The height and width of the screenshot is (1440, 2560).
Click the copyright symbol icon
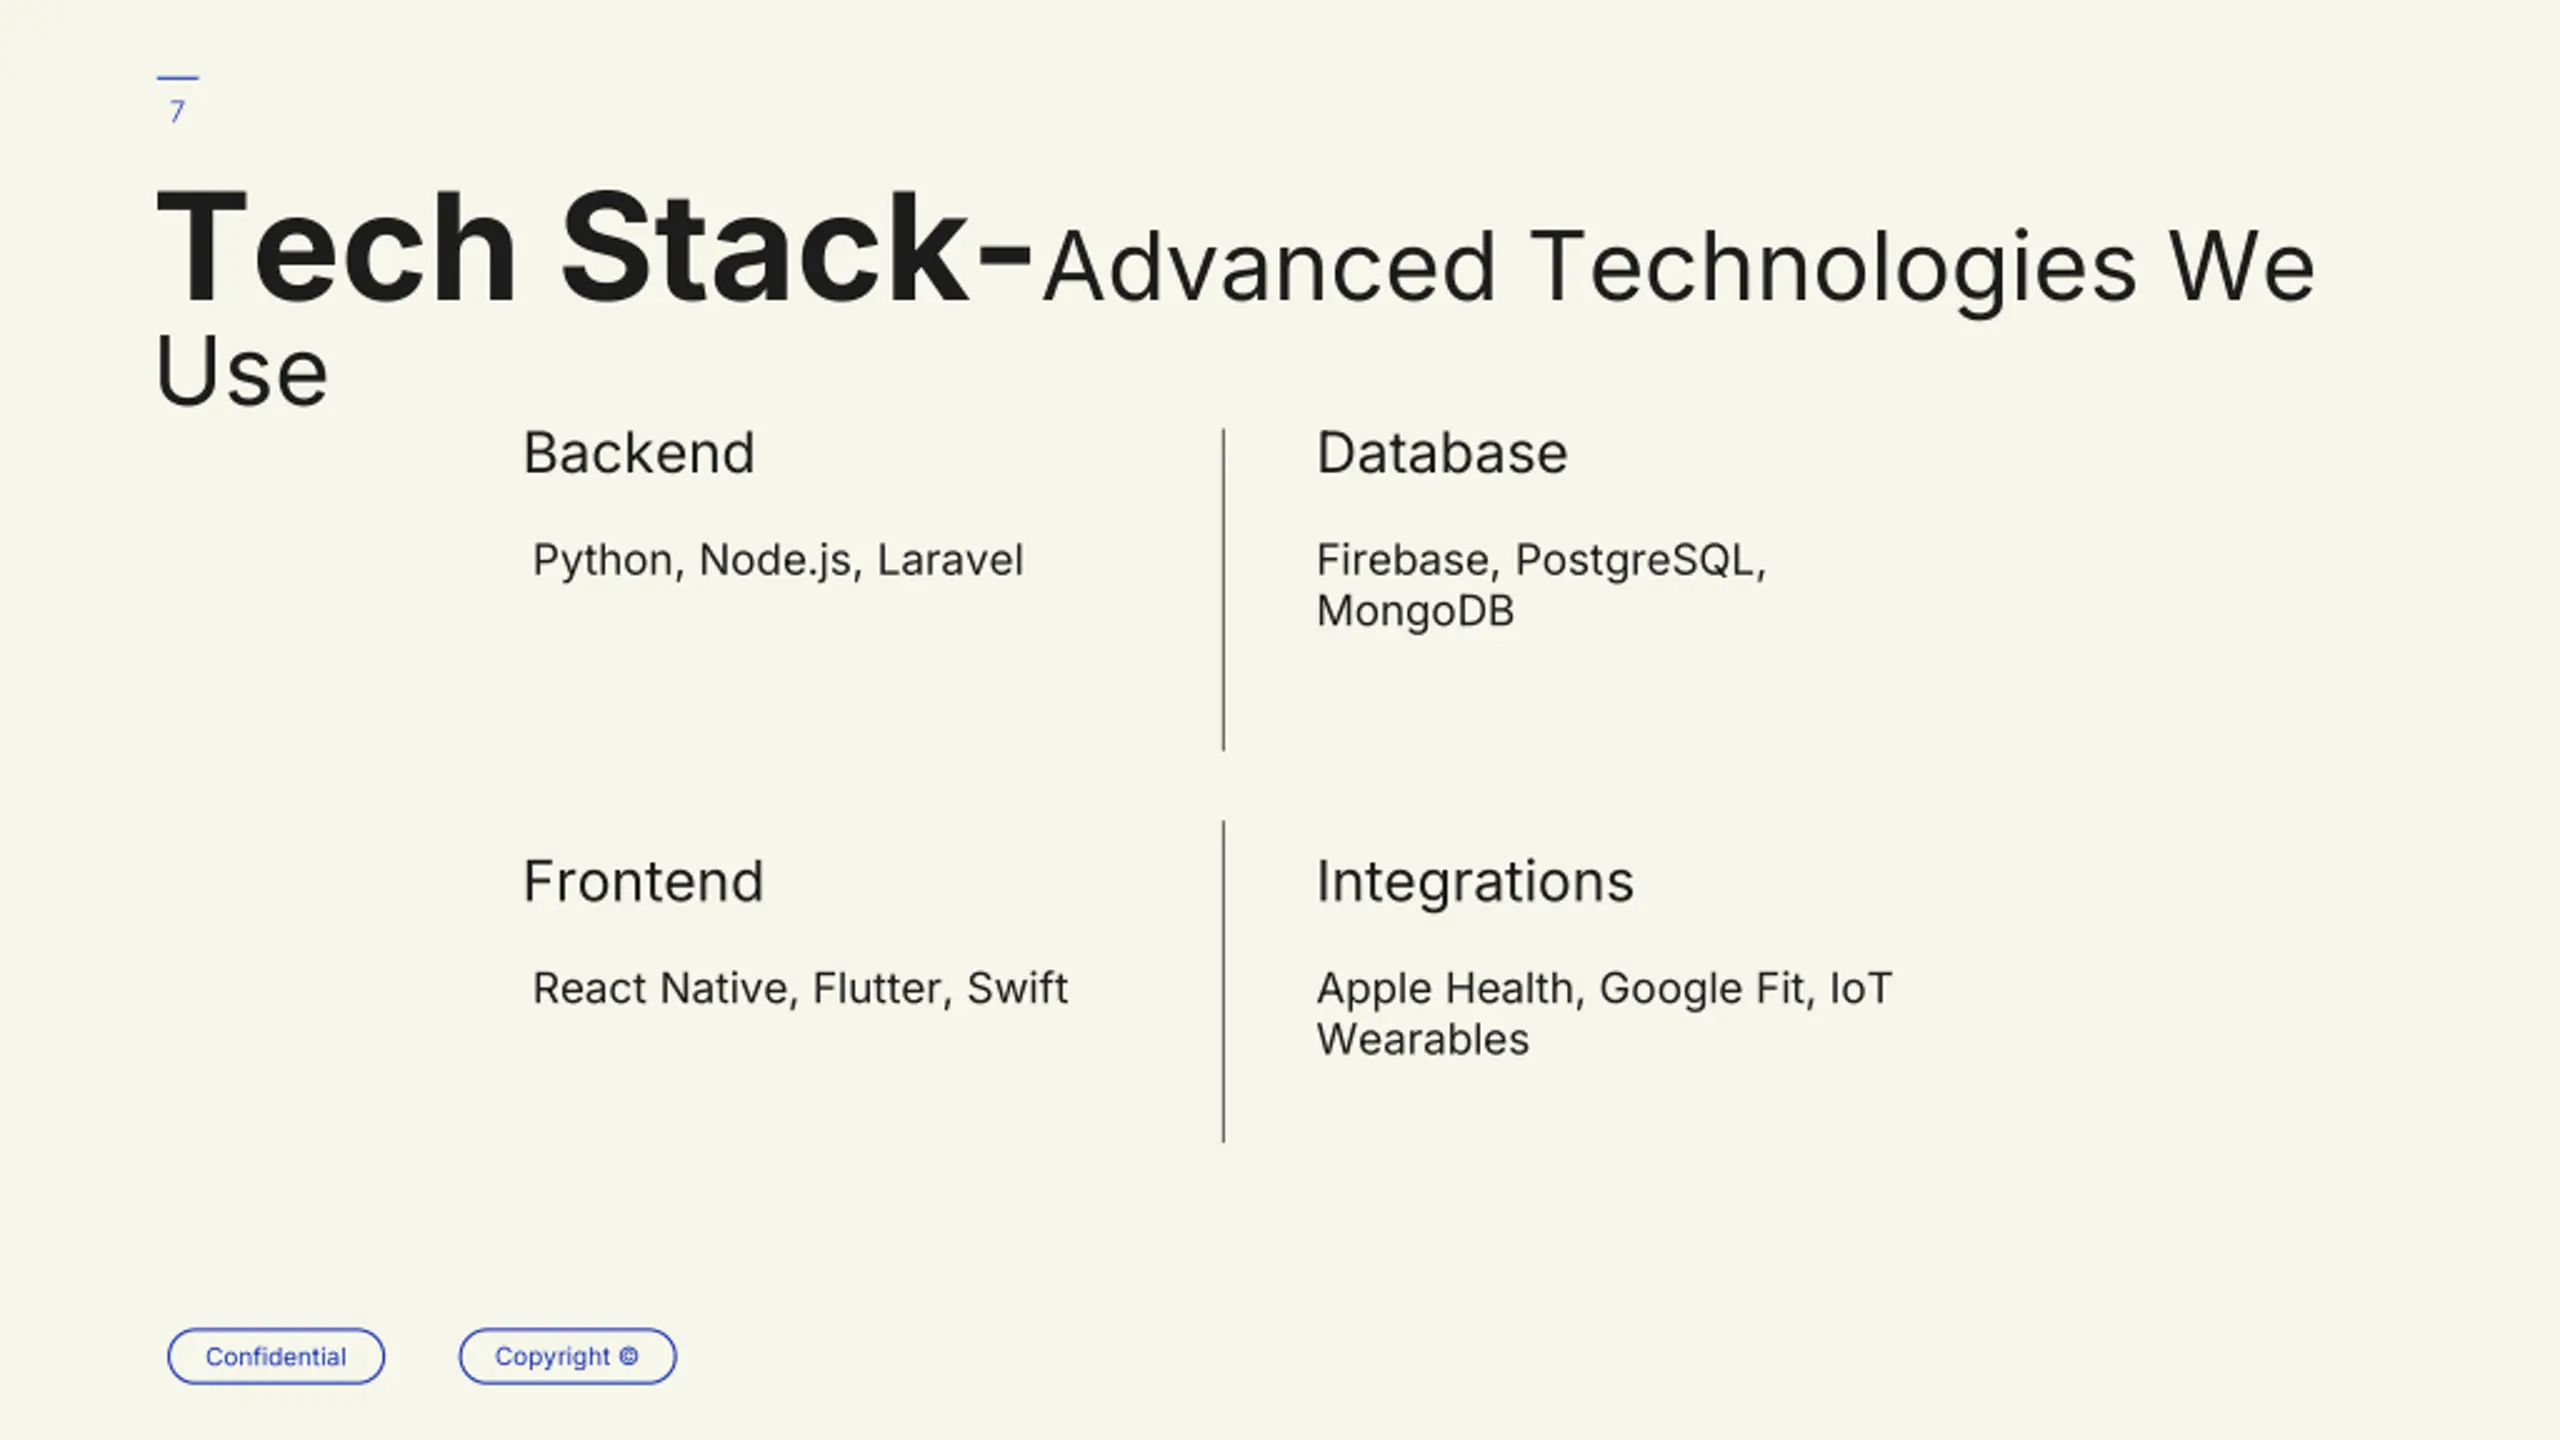click(x=629, y=1356)
